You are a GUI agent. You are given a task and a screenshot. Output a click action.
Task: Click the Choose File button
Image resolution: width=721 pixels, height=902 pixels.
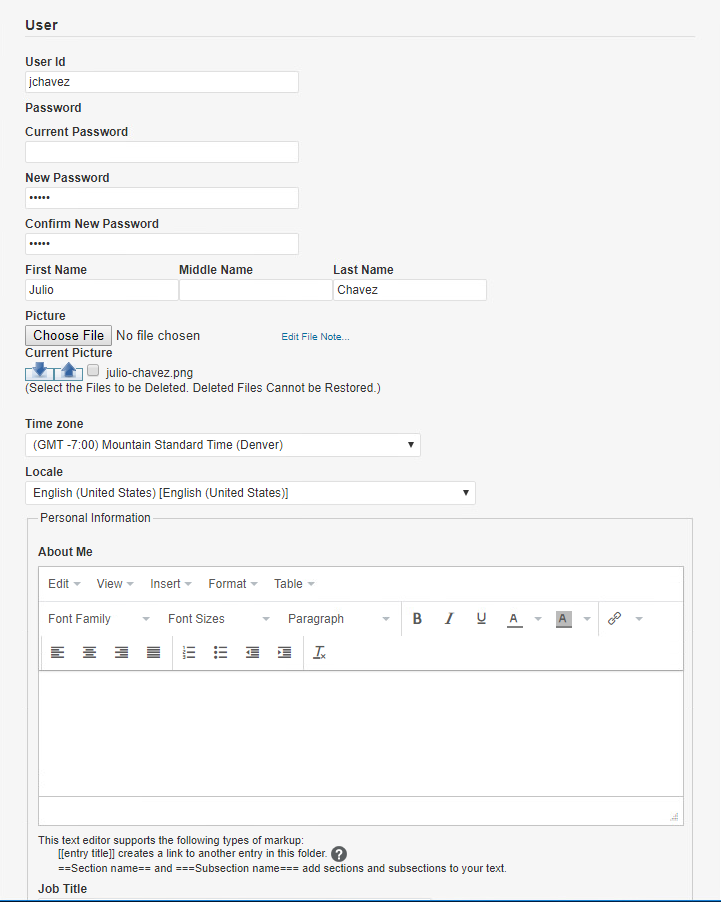[x=68, y=336]
